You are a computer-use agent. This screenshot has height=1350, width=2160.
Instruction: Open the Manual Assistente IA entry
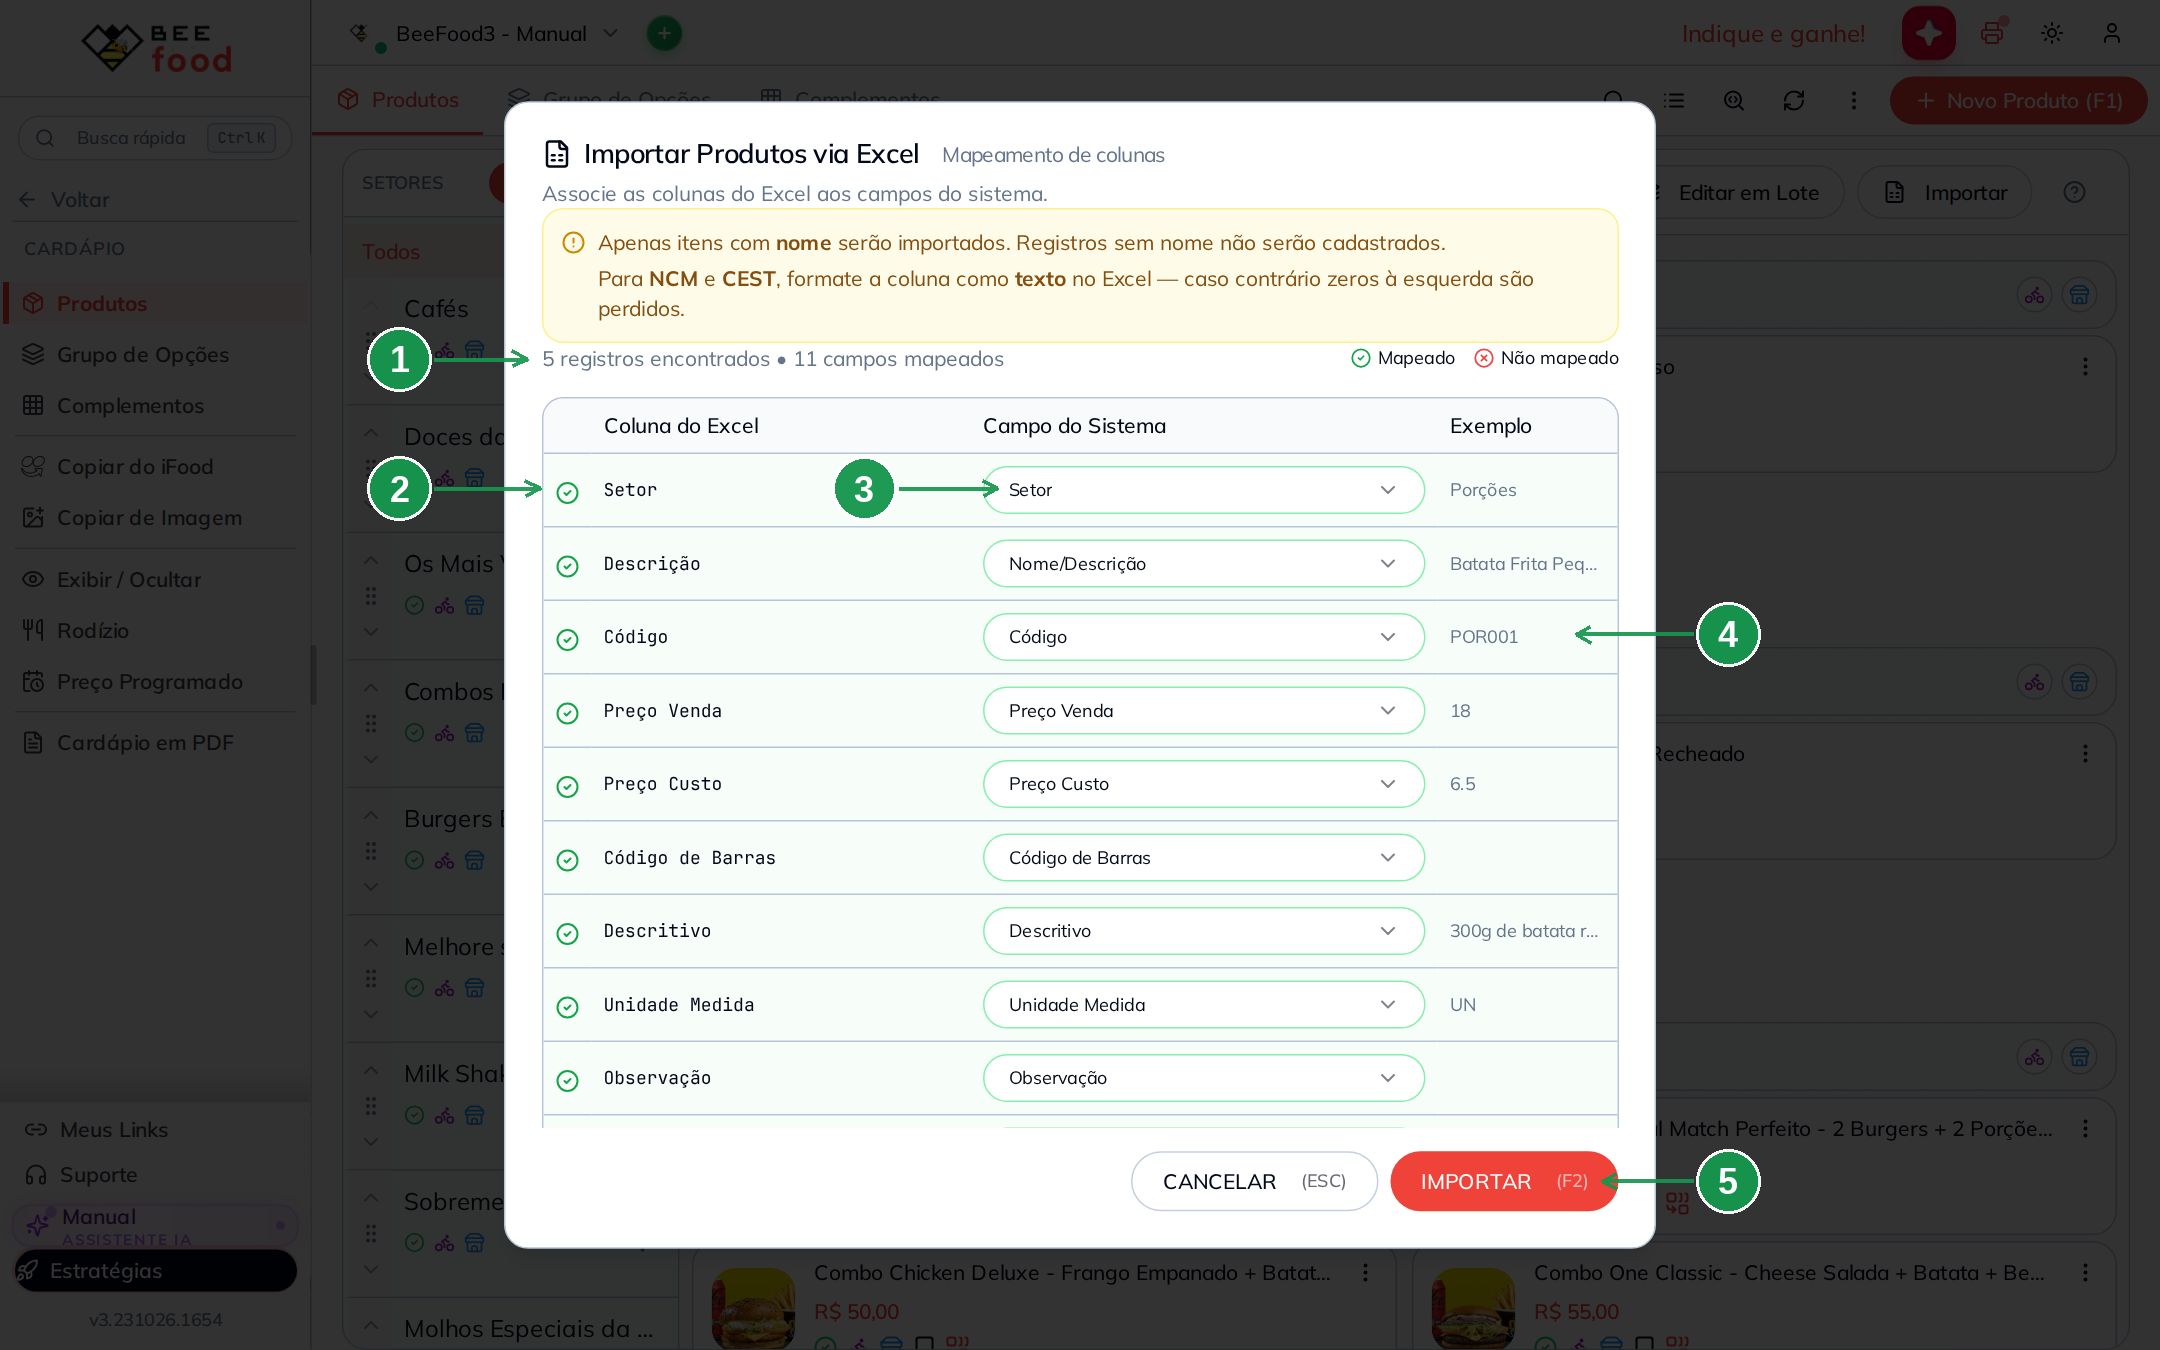click(155, 1225)
